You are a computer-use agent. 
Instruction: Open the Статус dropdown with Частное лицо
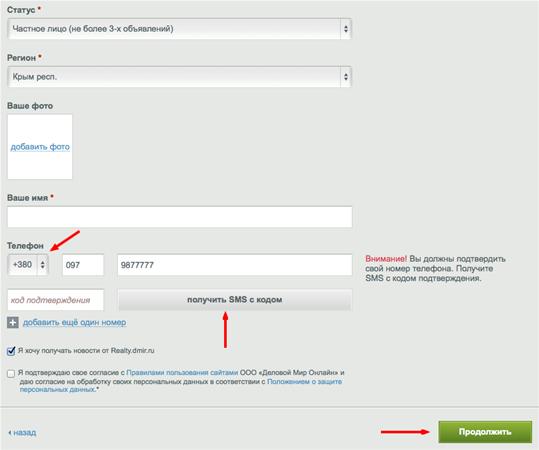(x=179, y=29)
